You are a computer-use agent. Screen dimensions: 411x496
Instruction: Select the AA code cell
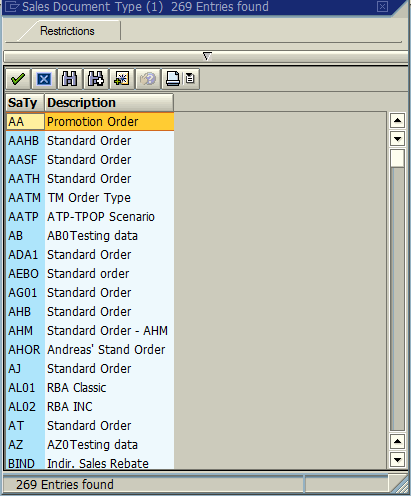(25, 122)
